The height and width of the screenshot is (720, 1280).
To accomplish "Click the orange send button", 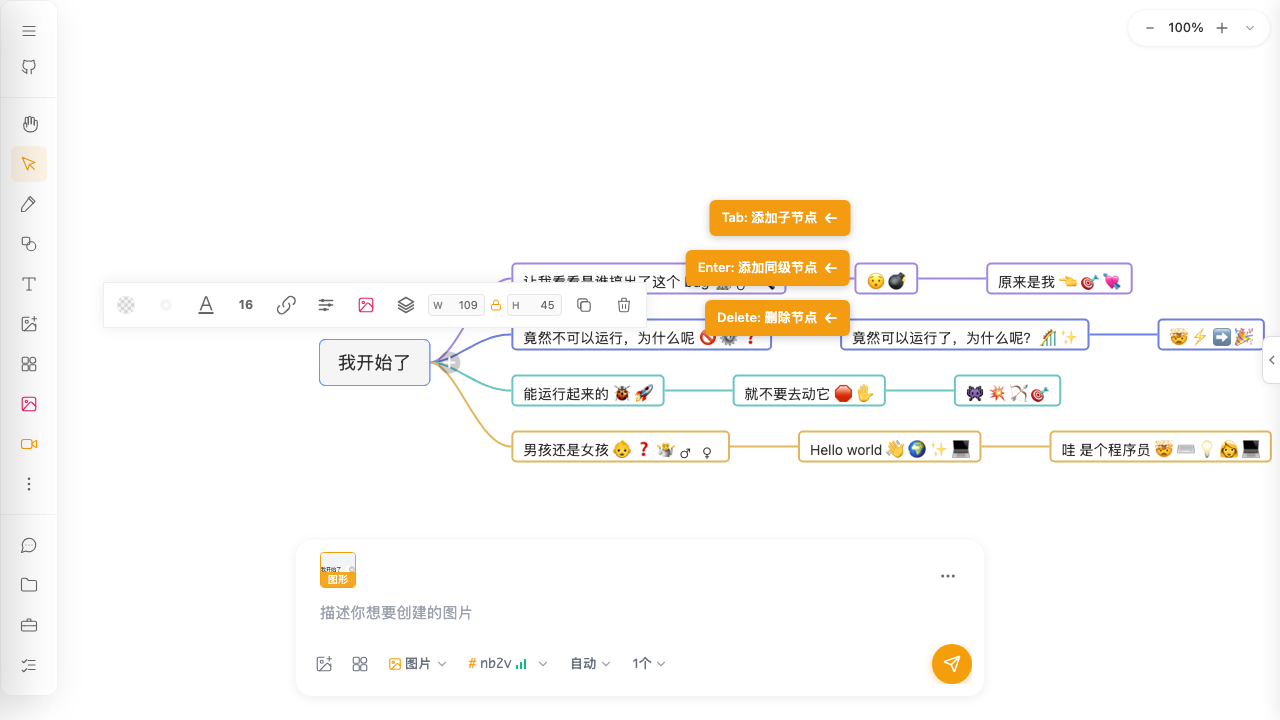I will [x=951, y=663].
